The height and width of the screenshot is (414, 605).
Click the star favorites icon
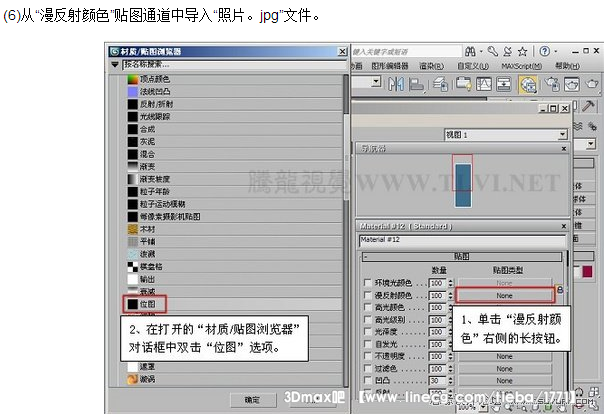[x=522, y=51]
